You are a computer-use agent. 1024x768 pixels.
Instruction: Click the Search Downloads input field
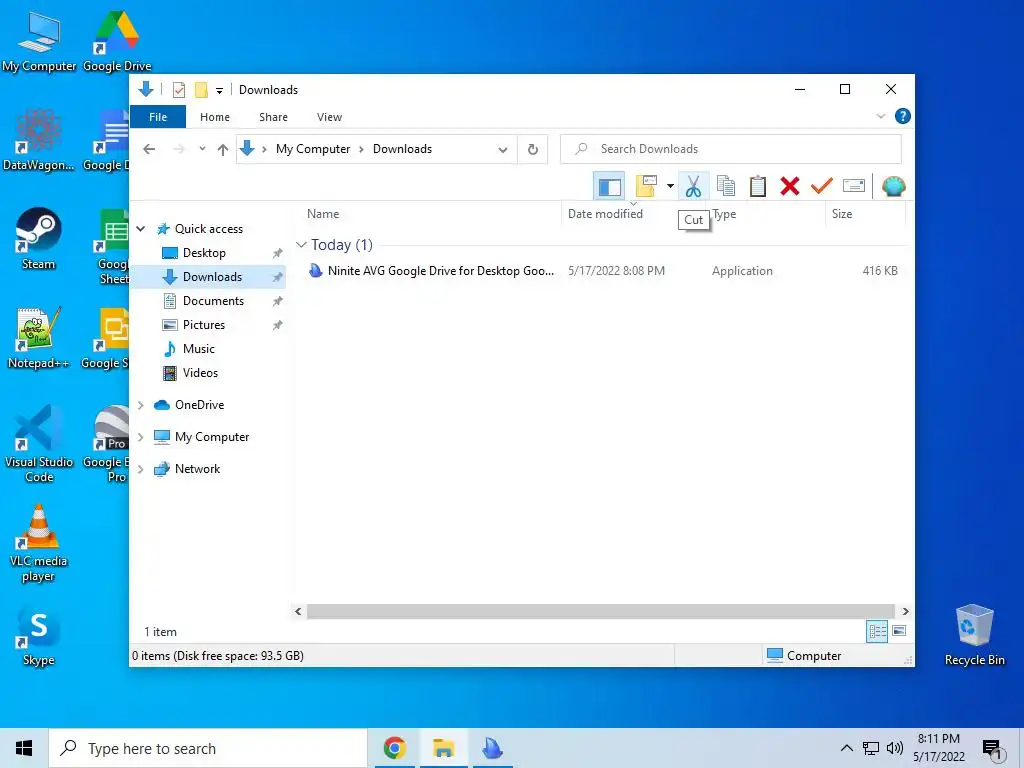point(731,149)
